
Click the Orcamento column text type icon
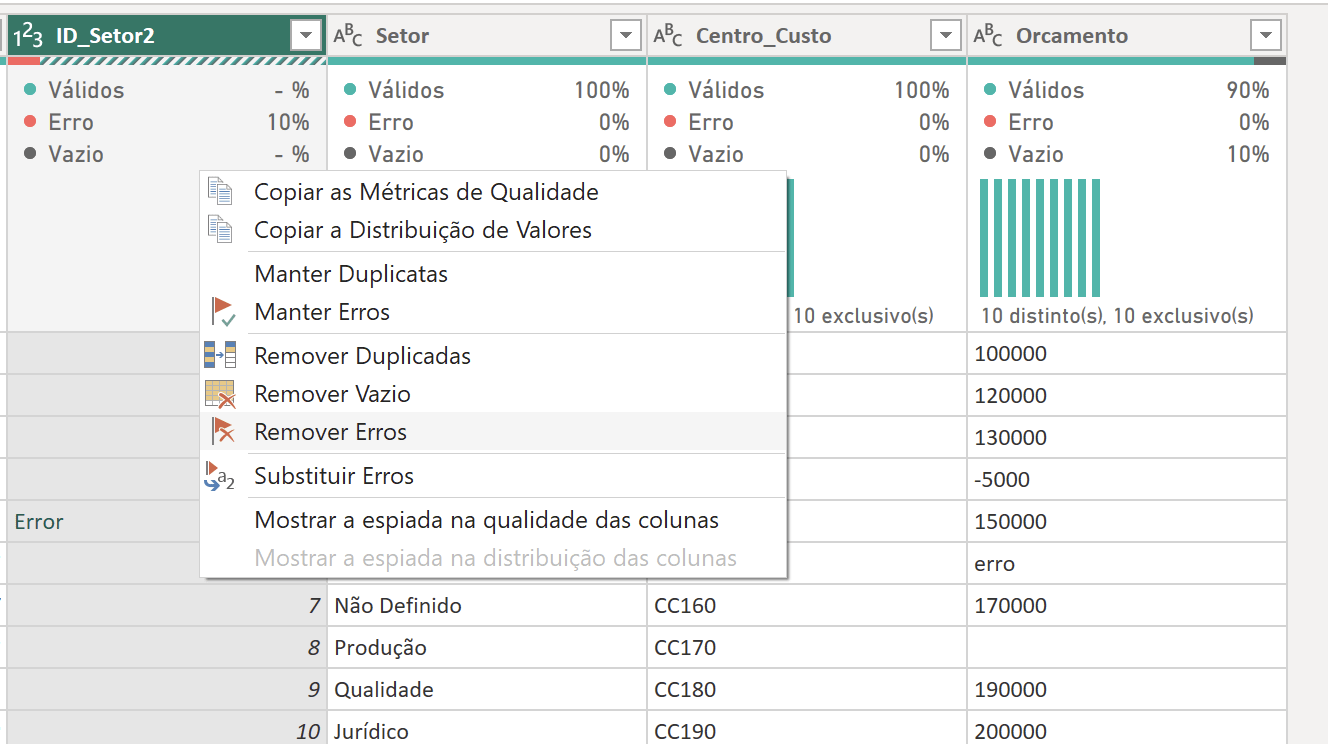tap(988, 36)
